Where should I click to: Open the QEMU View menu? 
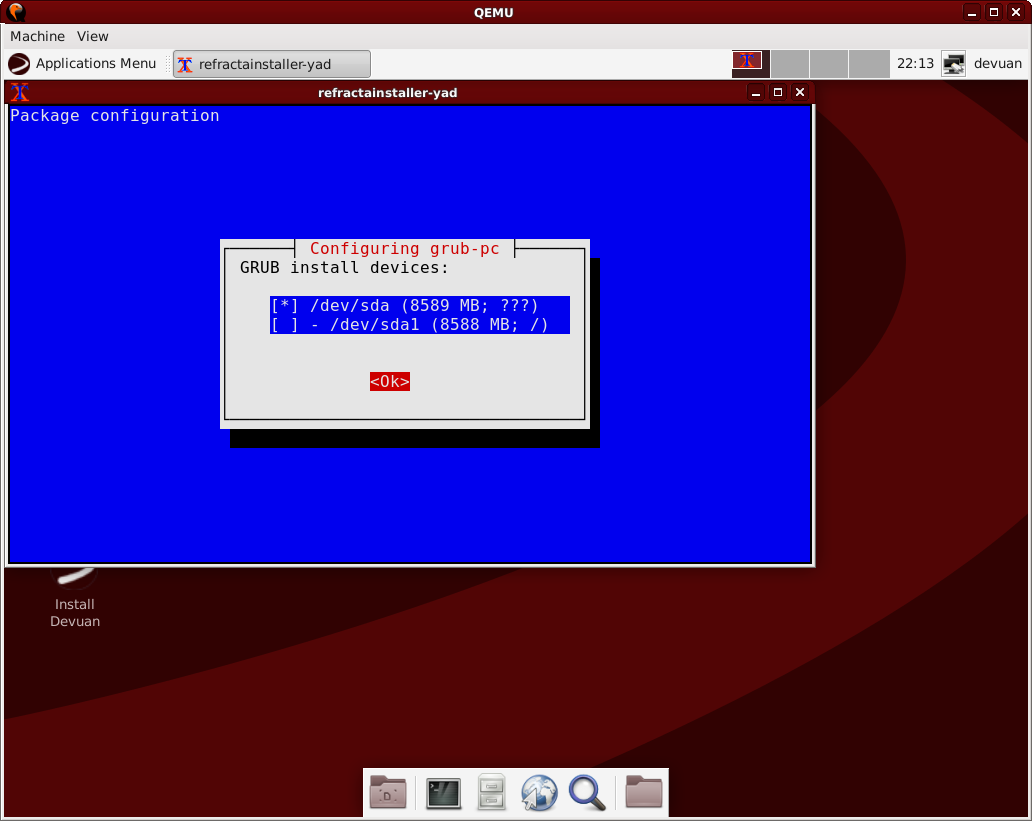coord(93,36)
